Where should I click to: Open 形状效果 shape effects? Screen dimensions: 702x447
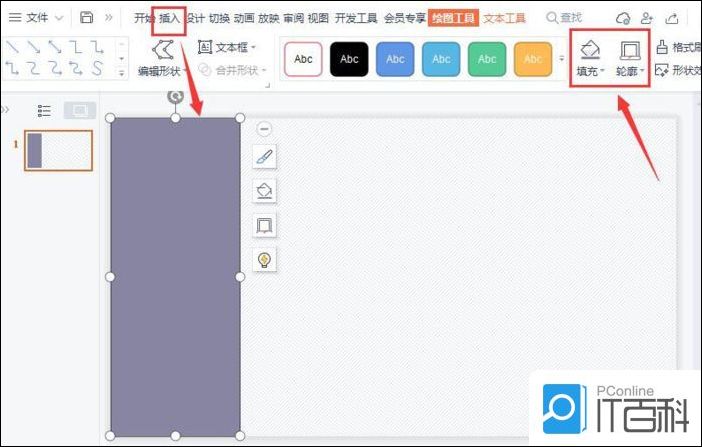tap(678, 70)
